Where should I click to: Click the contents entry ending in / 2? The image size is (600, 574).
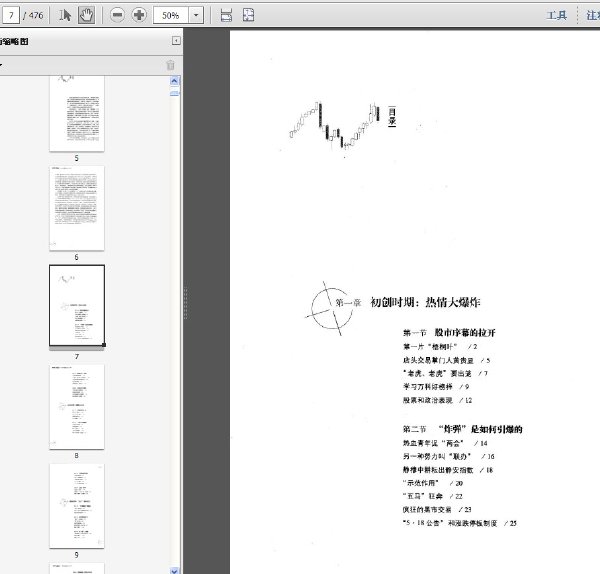coord(440,347)
